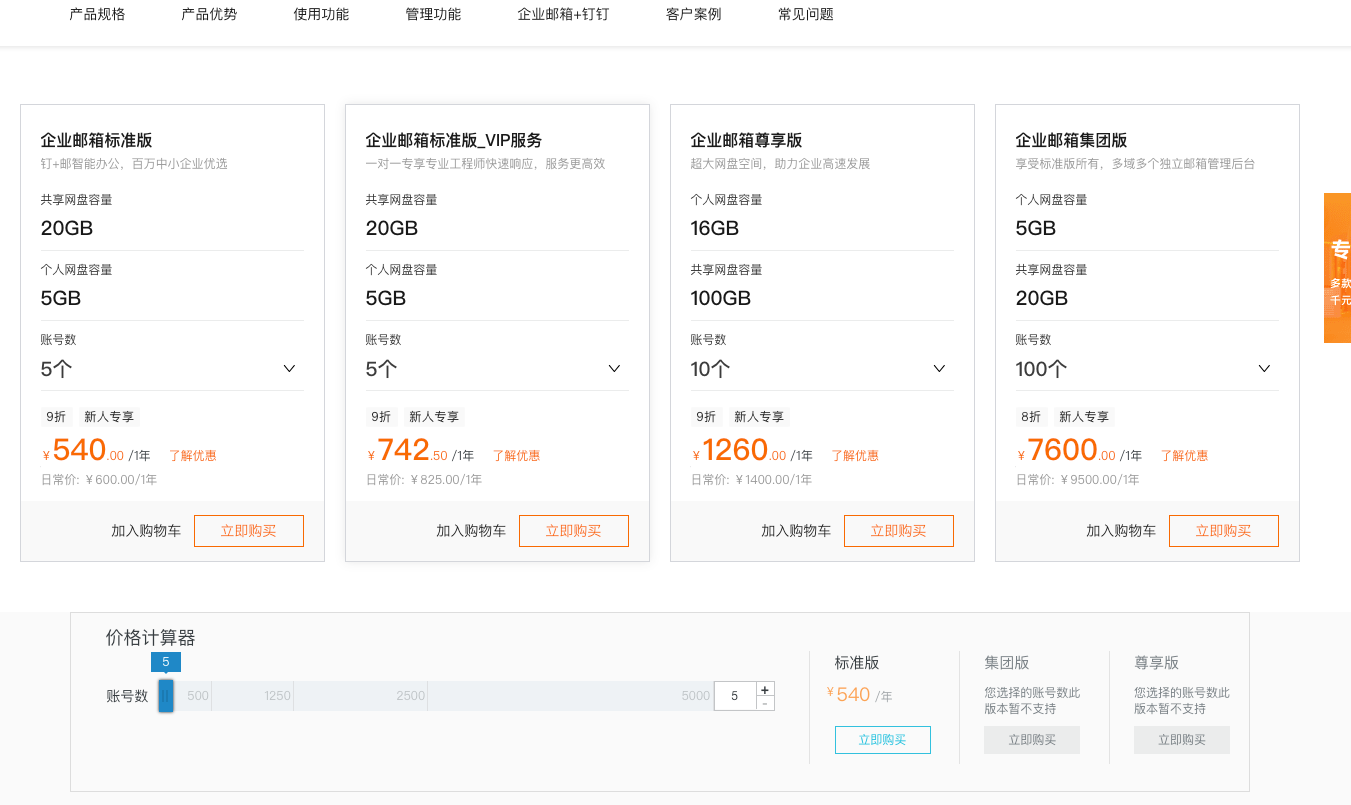Purchase 企业邮箱集团版 with 立即购买
The image size is (1351, 805).
pos(1224,531)
